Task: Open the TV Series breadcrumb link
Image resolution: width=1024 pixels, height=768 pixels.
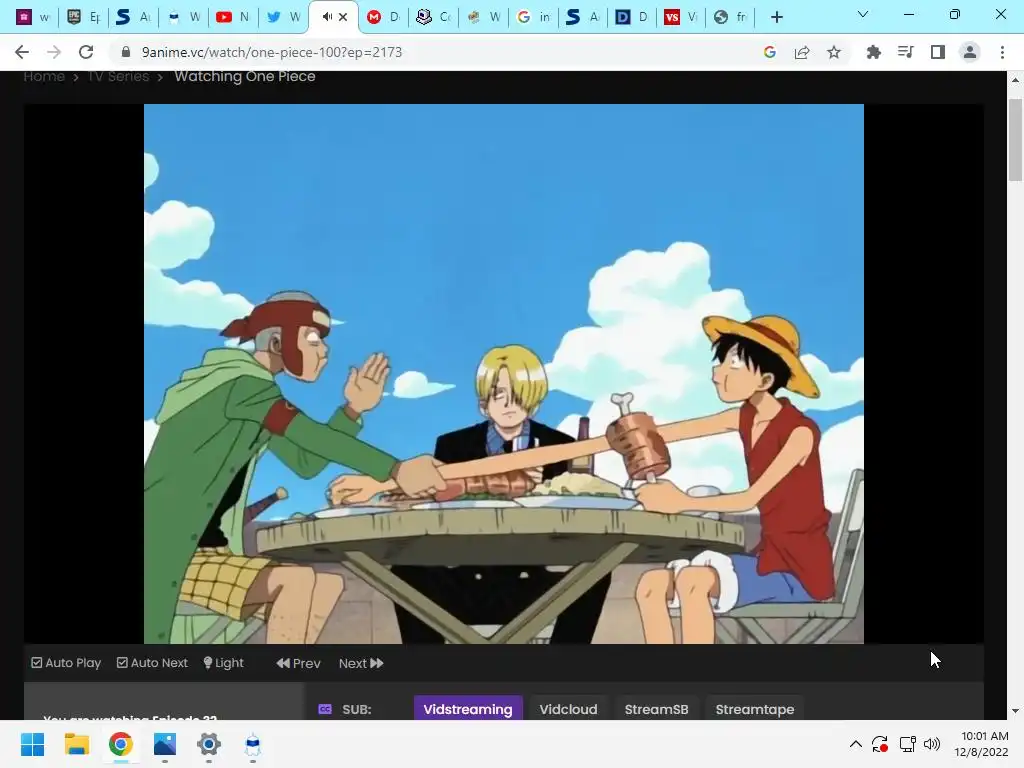Action: (118, 76)
